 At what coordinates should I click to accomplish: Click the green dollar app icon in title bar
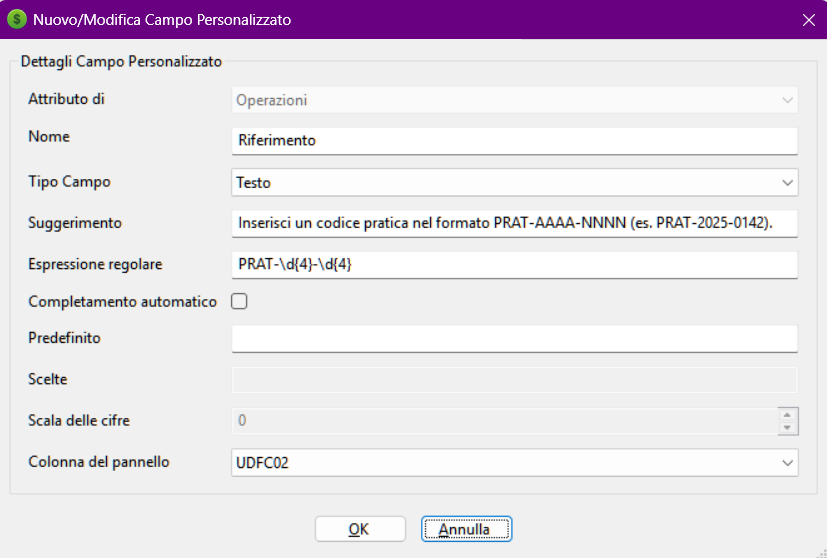click(17, 19)
